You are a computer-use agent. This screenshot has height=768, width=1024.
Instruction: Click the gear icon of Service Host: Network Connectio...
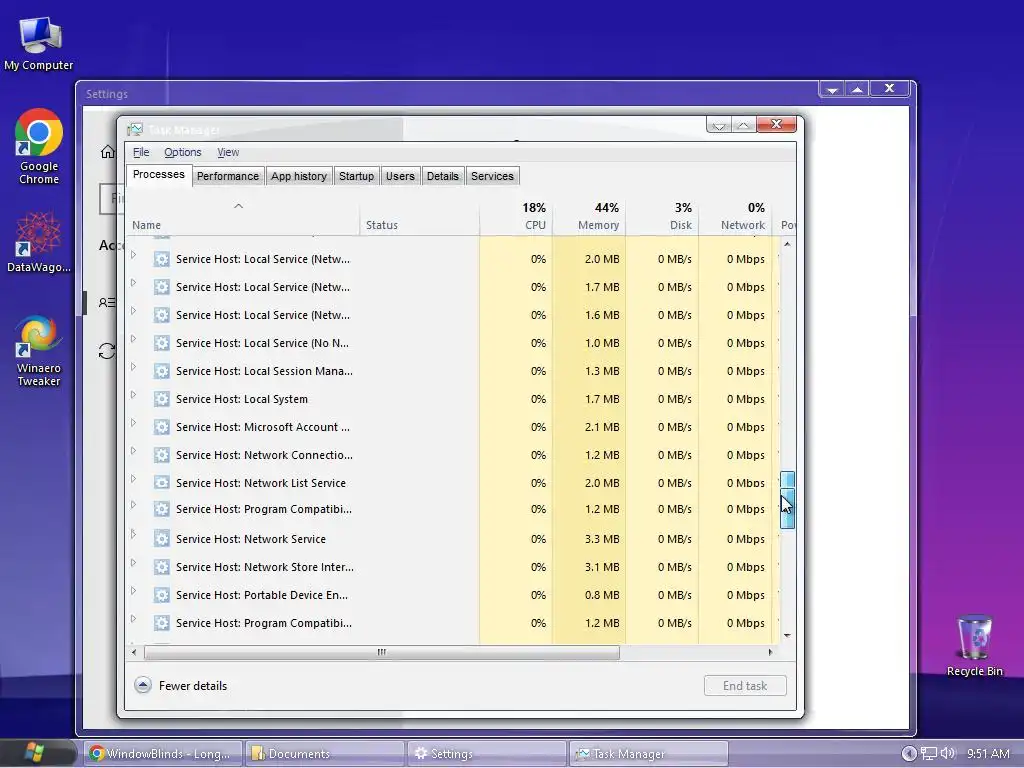coord(161,455)
